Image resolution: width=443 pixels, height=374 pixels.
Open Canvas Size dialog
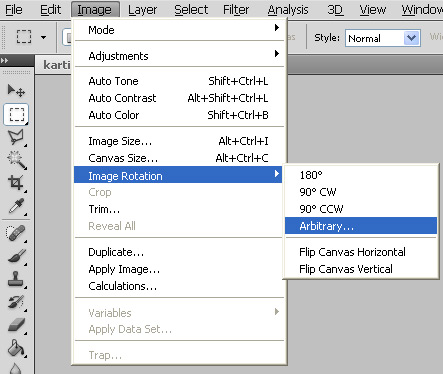coord(178,158)
